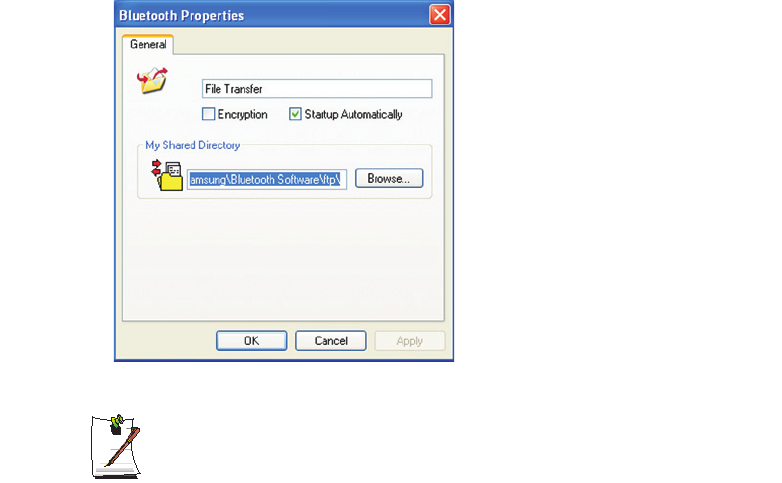The width and height of the screenshot is (782, 483).
Task: Click the greyed-out Apply button
Action: (x=409, y=341)
